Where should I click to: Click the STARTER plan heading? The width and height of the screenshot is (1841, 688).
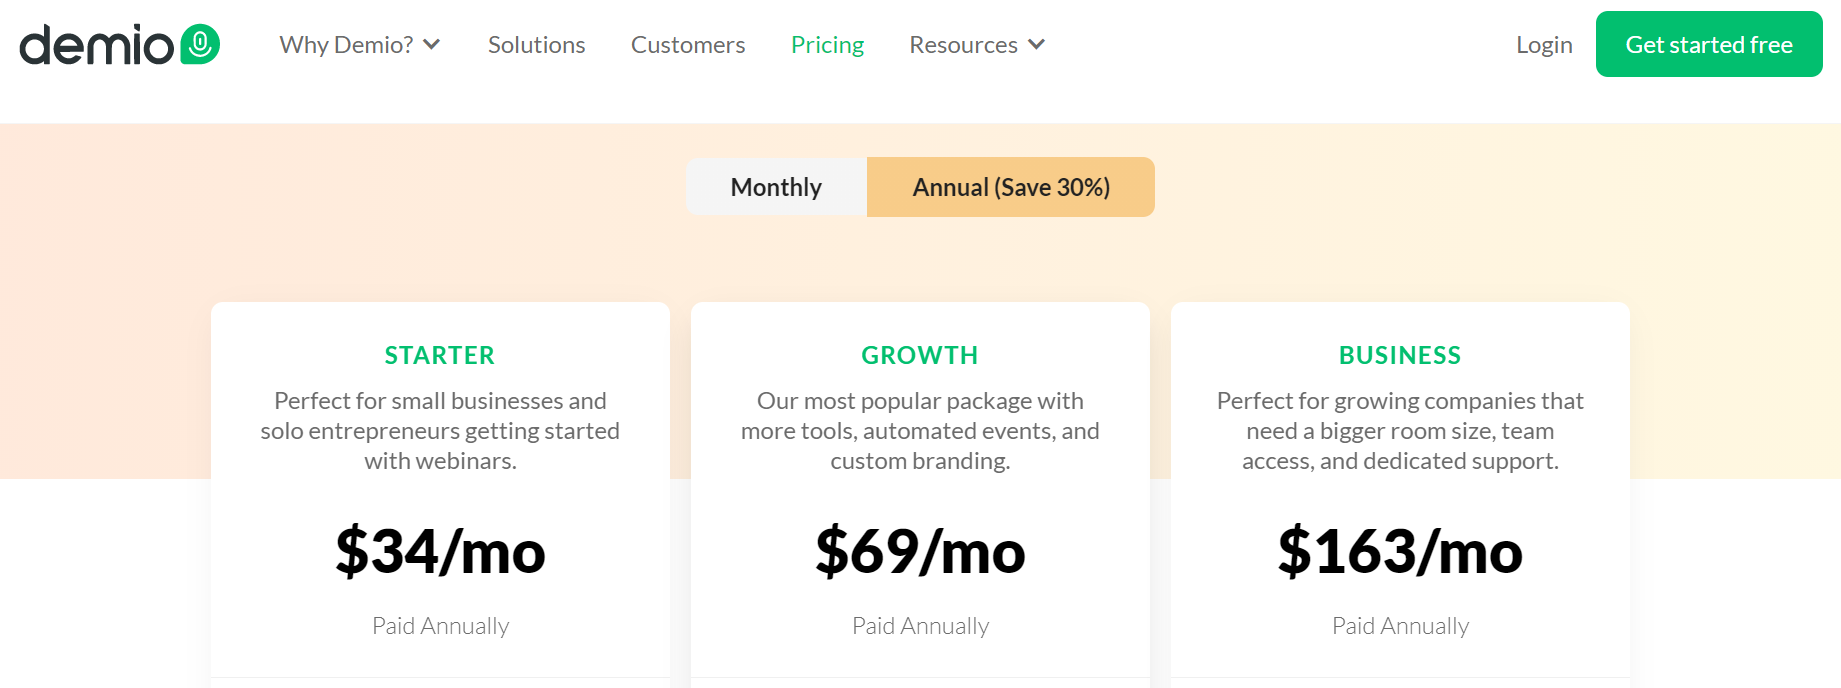(x=440, y=355)
